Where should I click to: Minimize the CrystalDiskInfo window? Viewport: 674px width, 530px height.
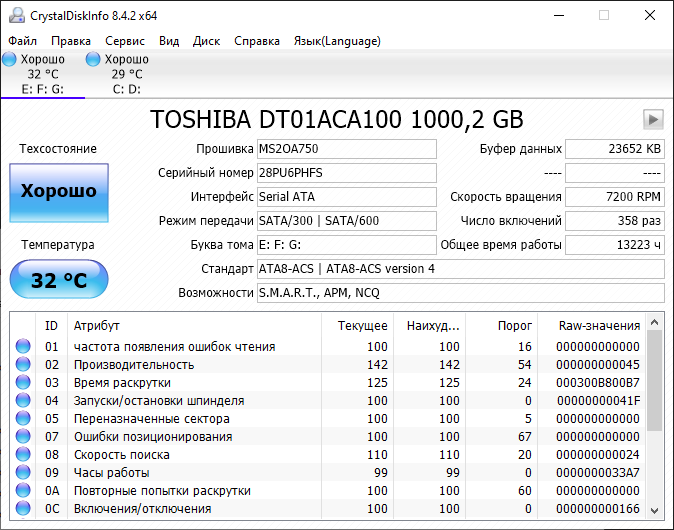559,15
